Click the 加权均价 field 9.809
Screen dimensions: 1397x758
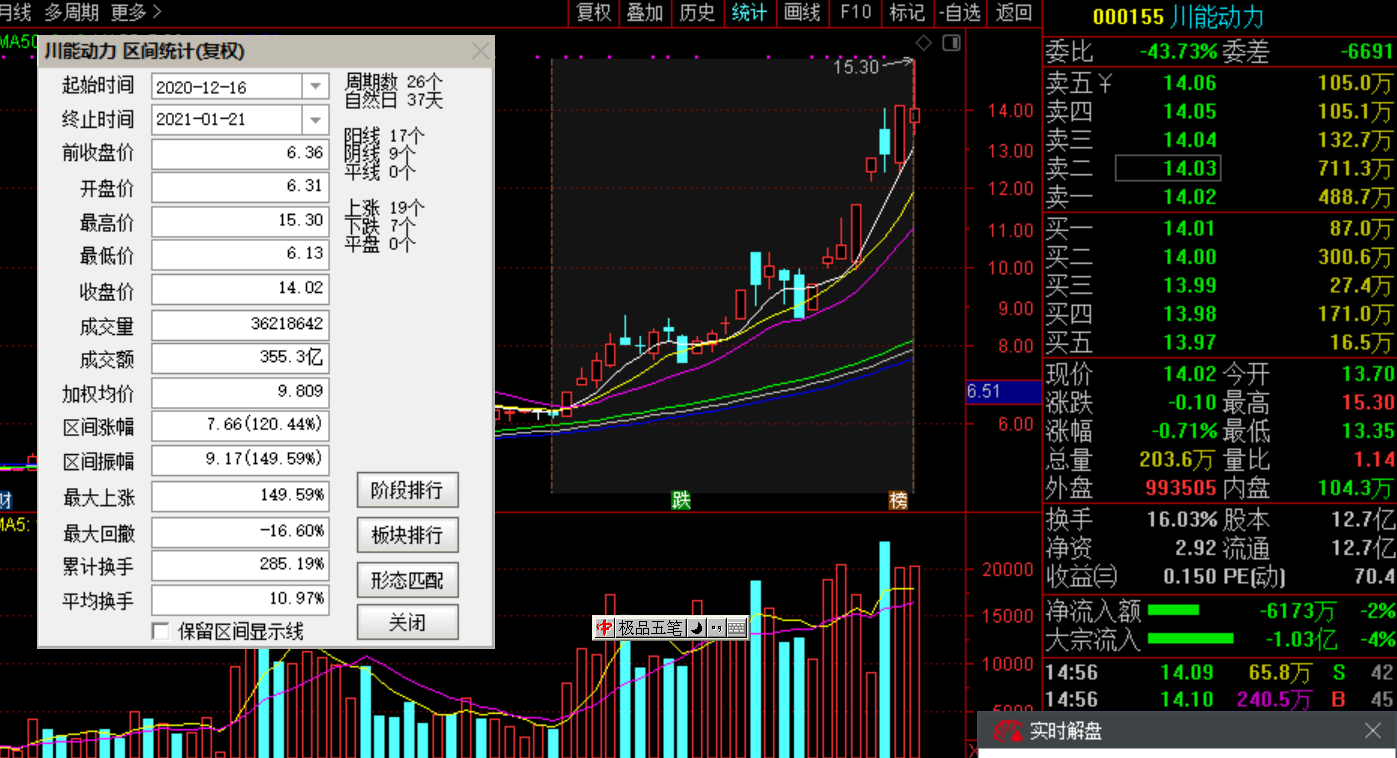240,392
